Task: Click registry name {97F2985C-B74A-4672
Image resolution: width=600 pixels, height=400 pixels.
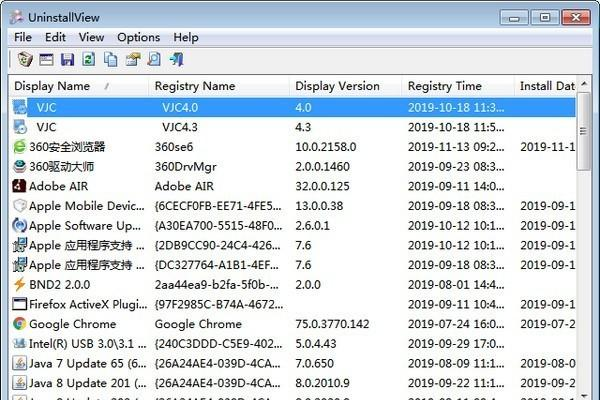Action: pyautogui.click(x=219, y=305)
